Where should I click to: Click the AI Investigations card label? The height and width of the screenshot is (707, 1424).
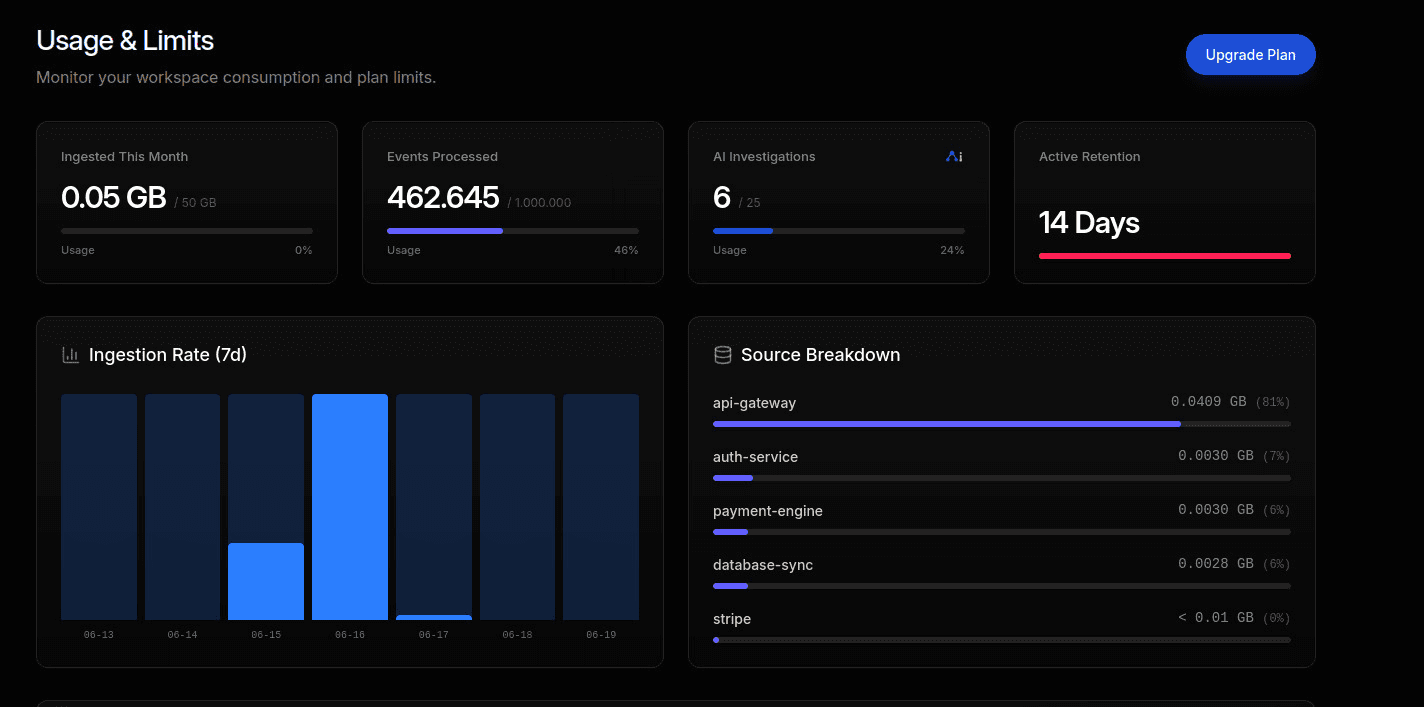[x=764, y=157]
